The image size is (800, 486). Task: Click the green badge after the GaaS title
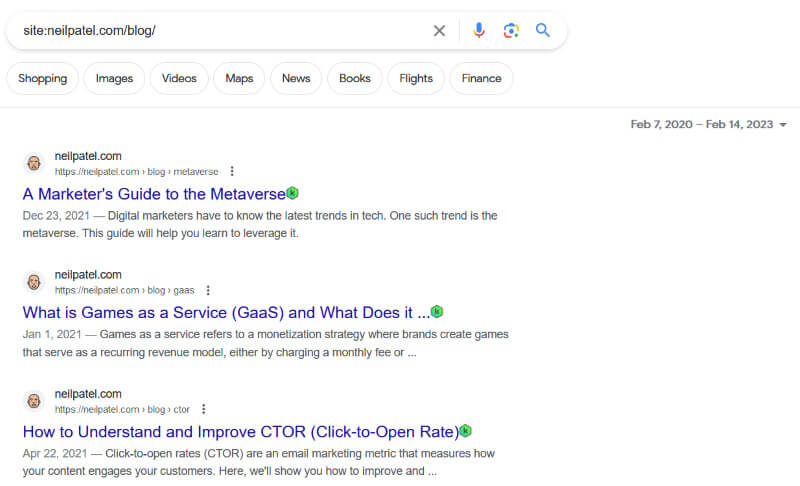click(437, 312)
